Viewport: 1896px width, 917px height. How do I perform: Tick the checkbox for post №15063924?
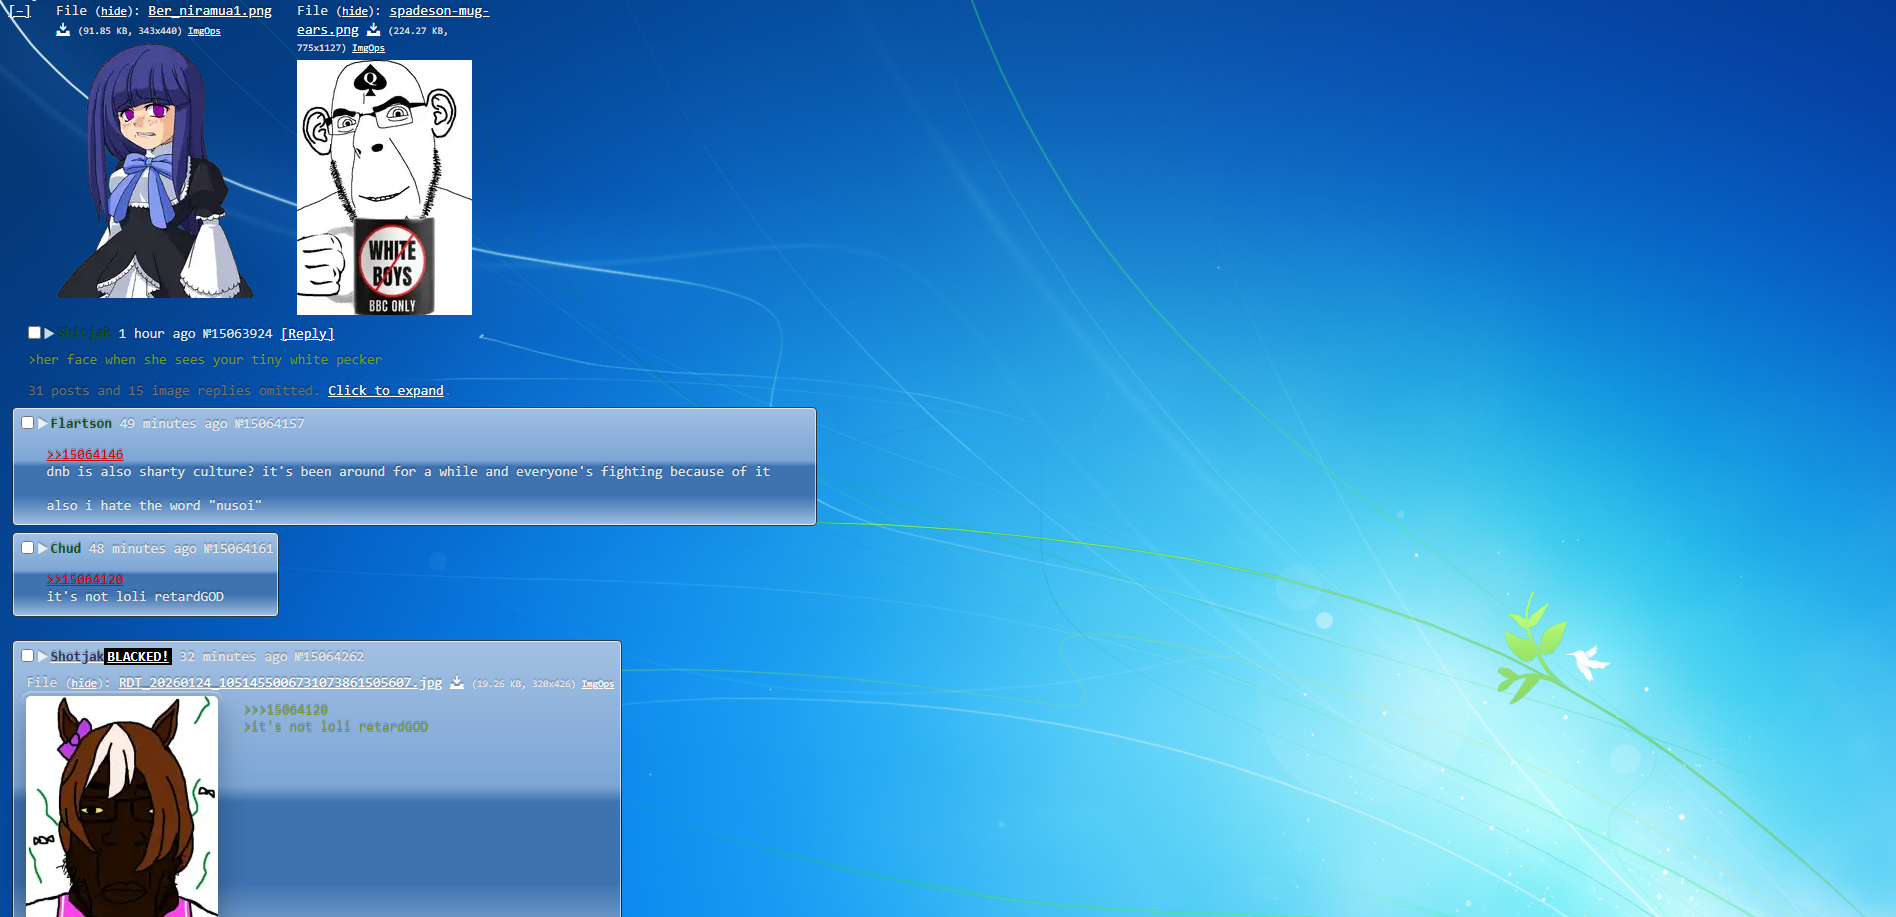34,333
